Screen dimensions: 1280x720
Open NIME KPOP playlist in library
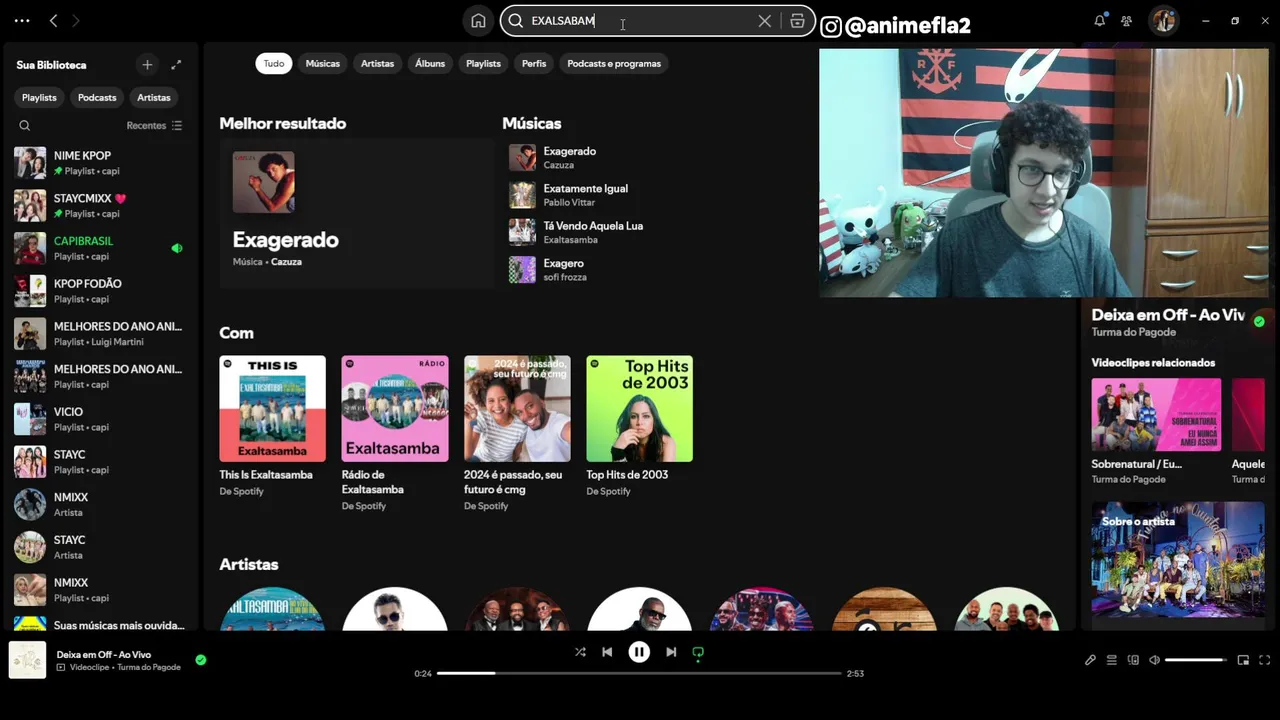click(100, 163)
